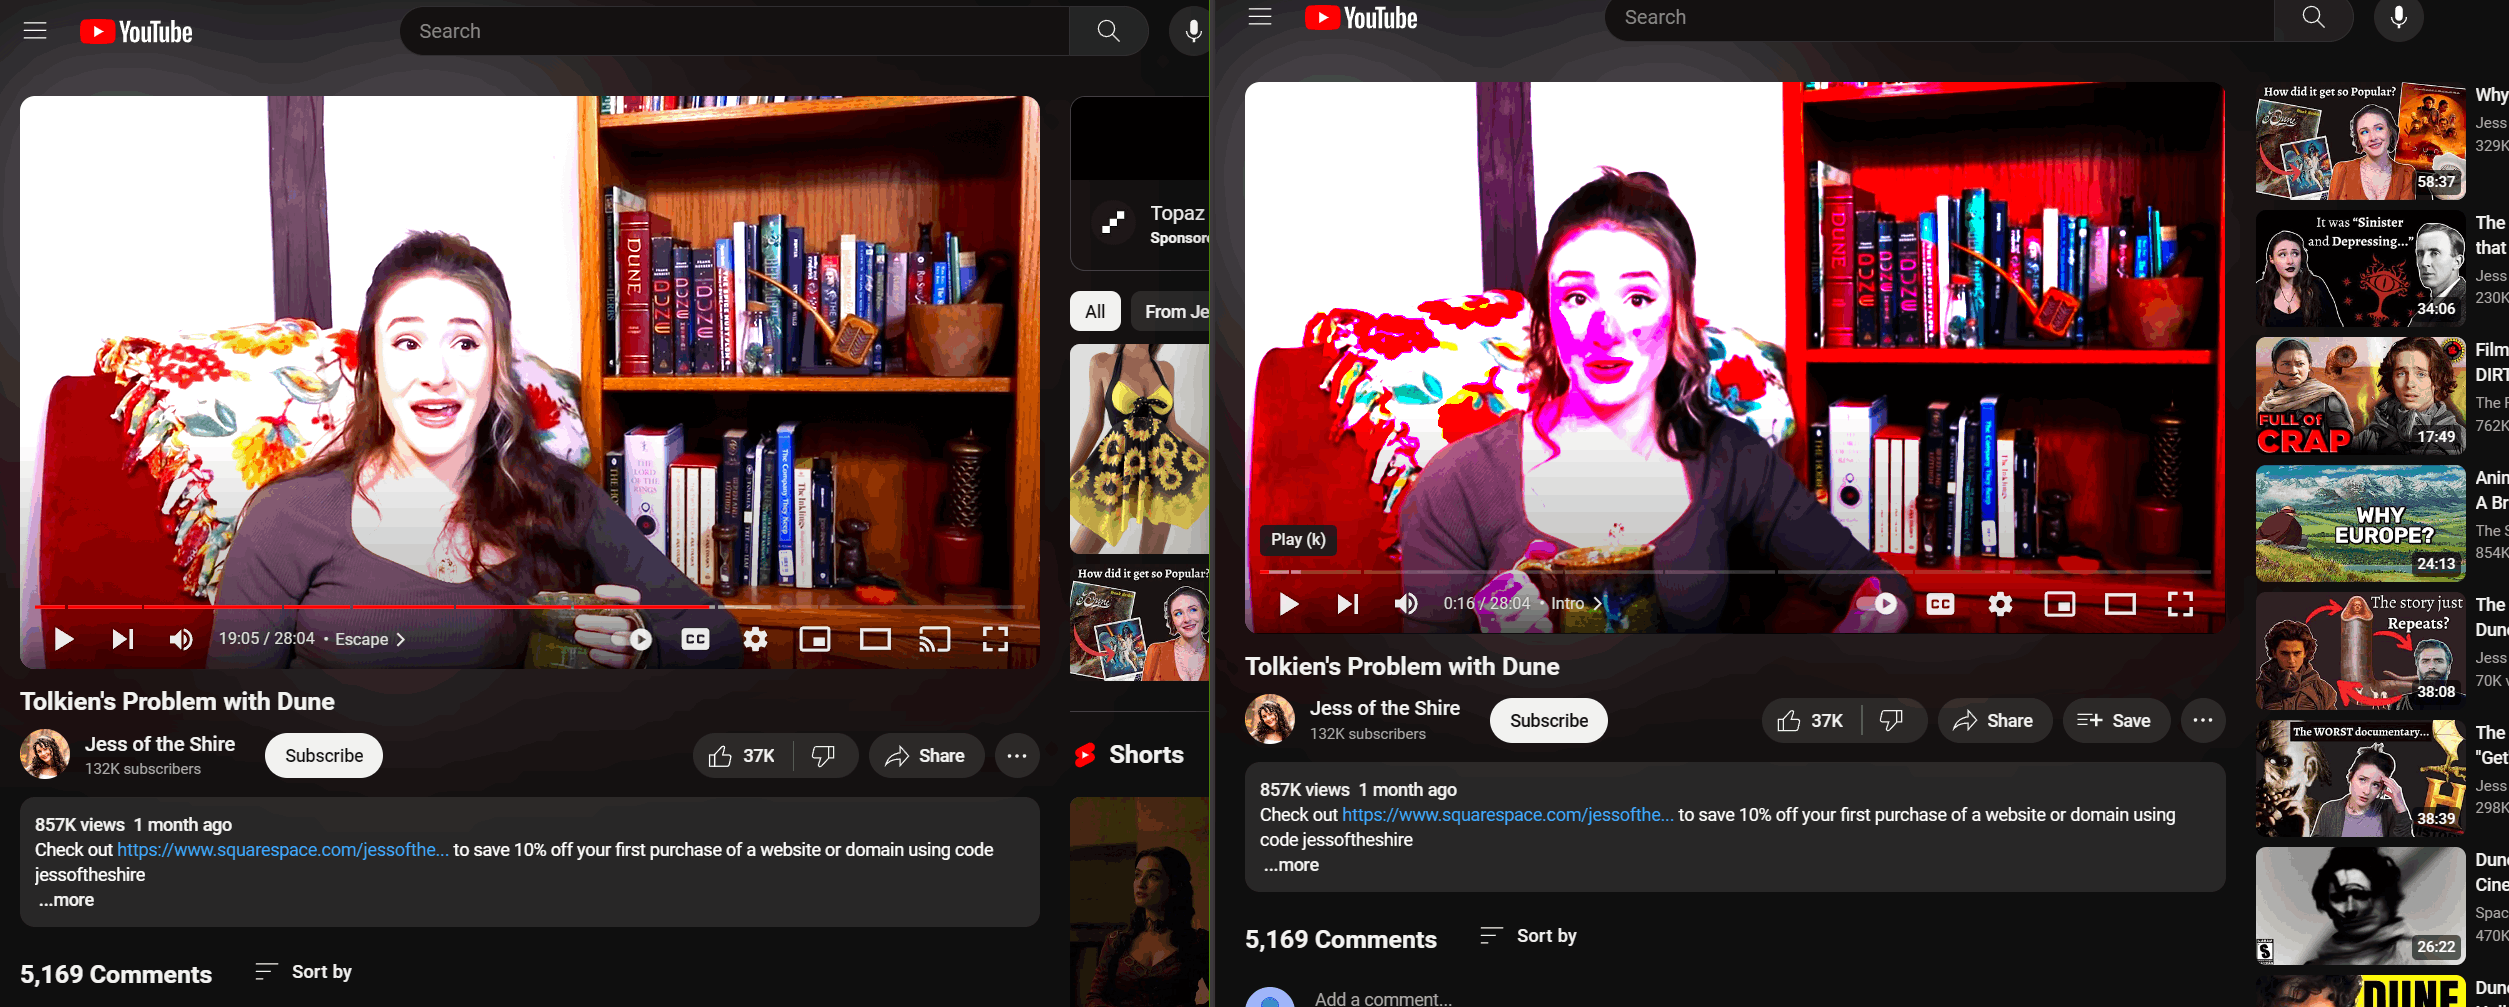Image resolution: width=2509 pixels, height=1007 pixels.
Task: Open Sort by comments dropdown, right window
Action: (1528, 936)
